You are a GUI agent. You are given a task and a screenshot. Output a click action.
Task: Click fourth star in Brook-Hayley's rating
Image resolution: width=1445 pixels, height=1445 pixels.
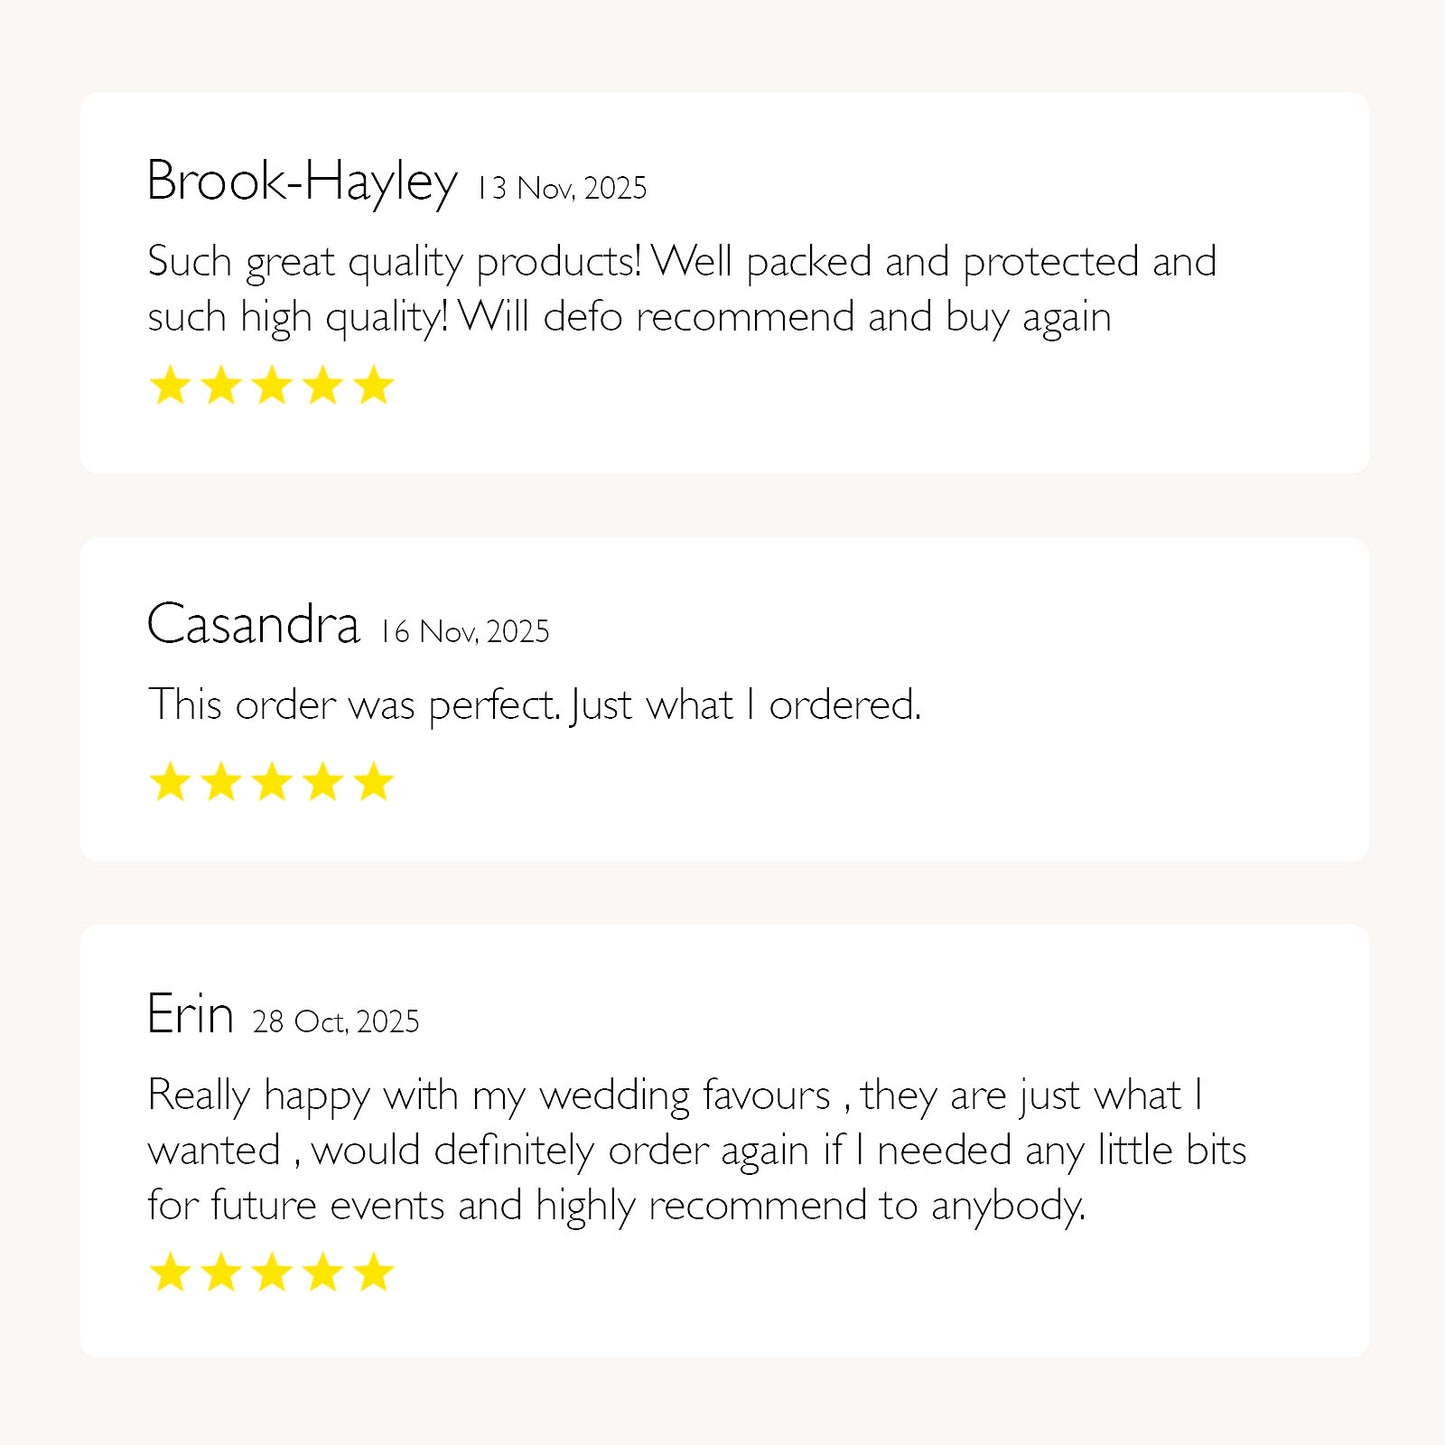click(323, 386)
